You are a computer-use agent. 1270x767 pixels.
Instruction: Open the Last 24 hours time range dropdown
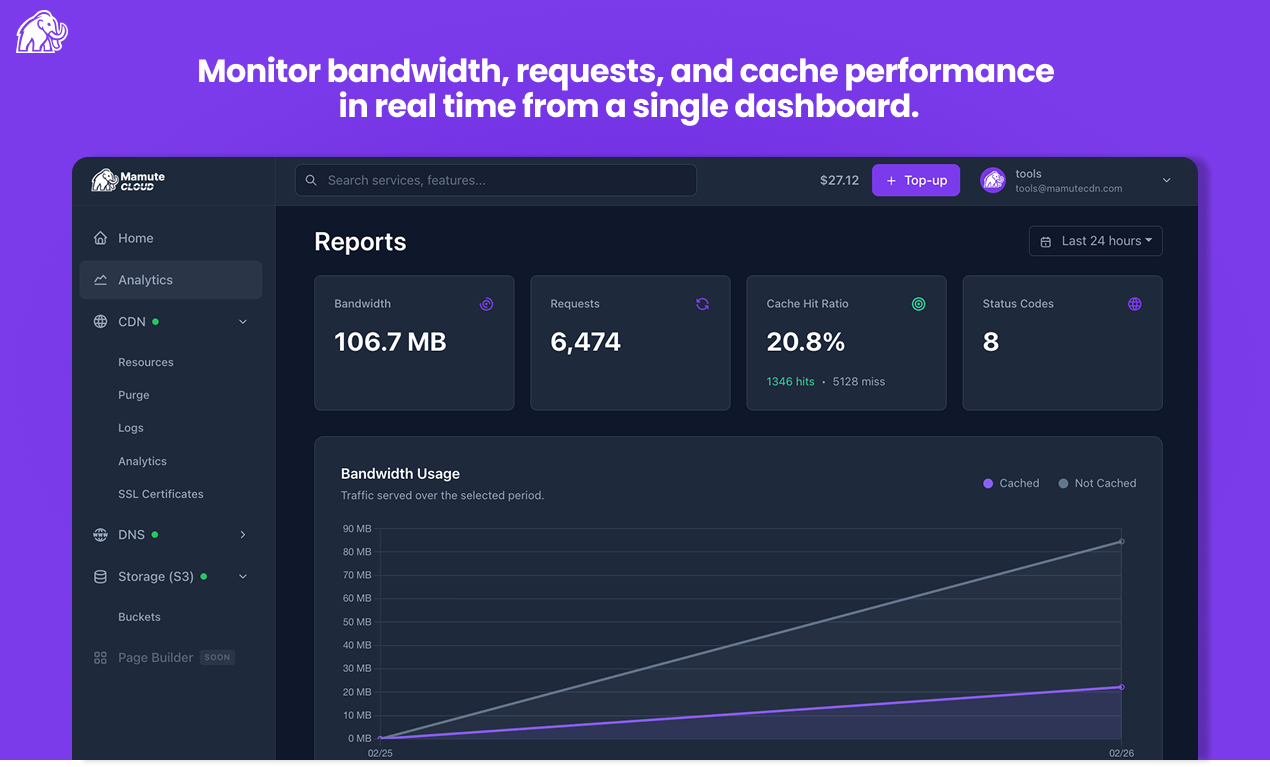(1095, 240)
